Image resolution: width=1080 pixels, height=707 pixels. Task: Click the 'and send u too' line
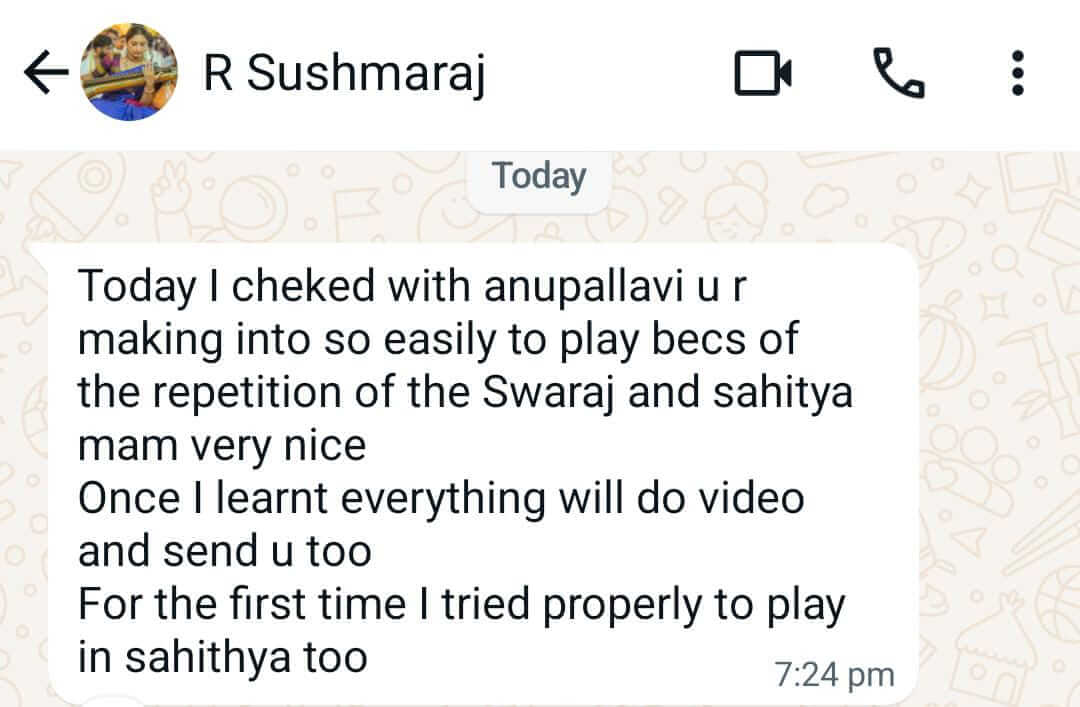point(225,551)
